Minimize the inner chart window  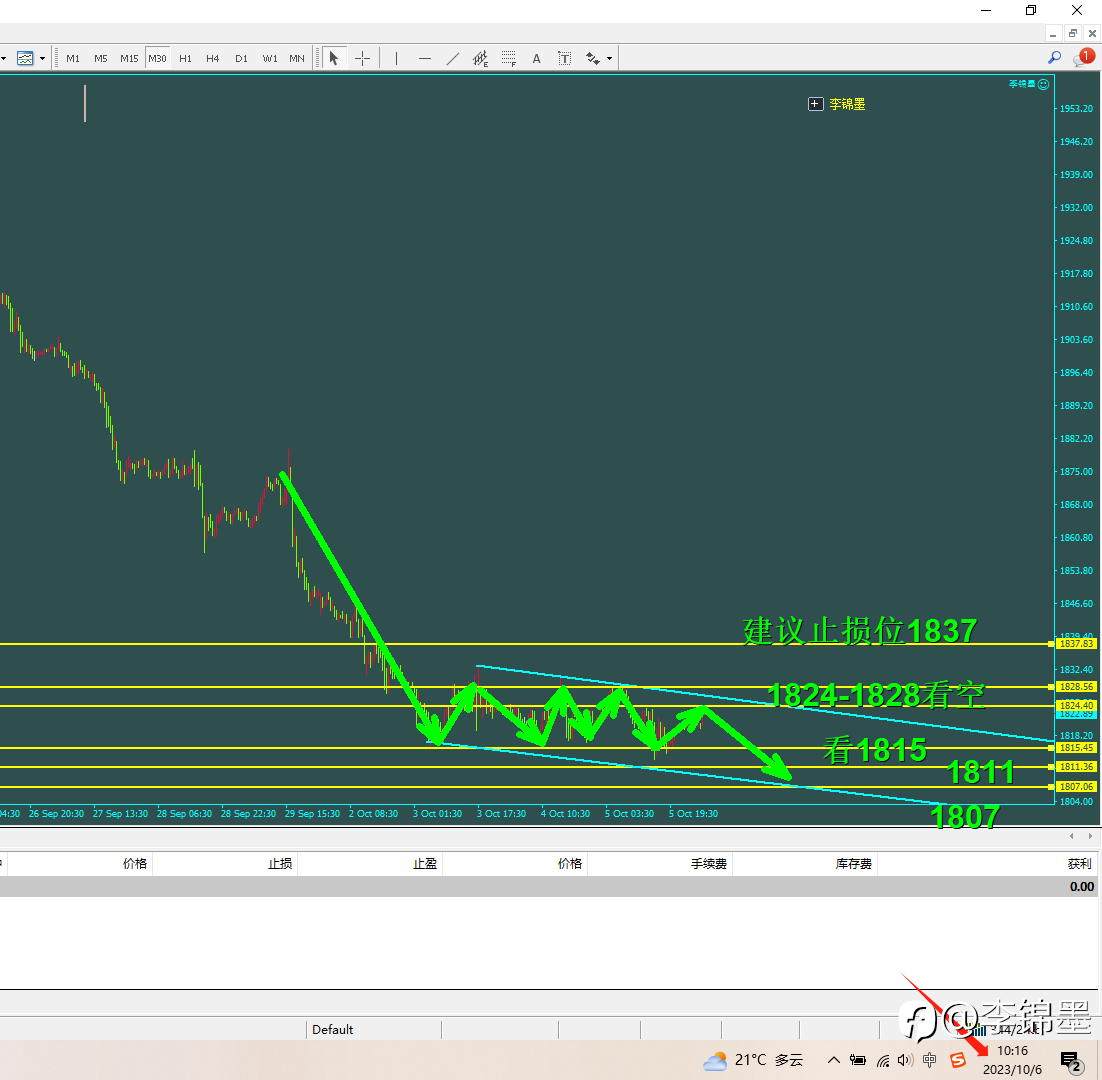tap(1053, 34)
